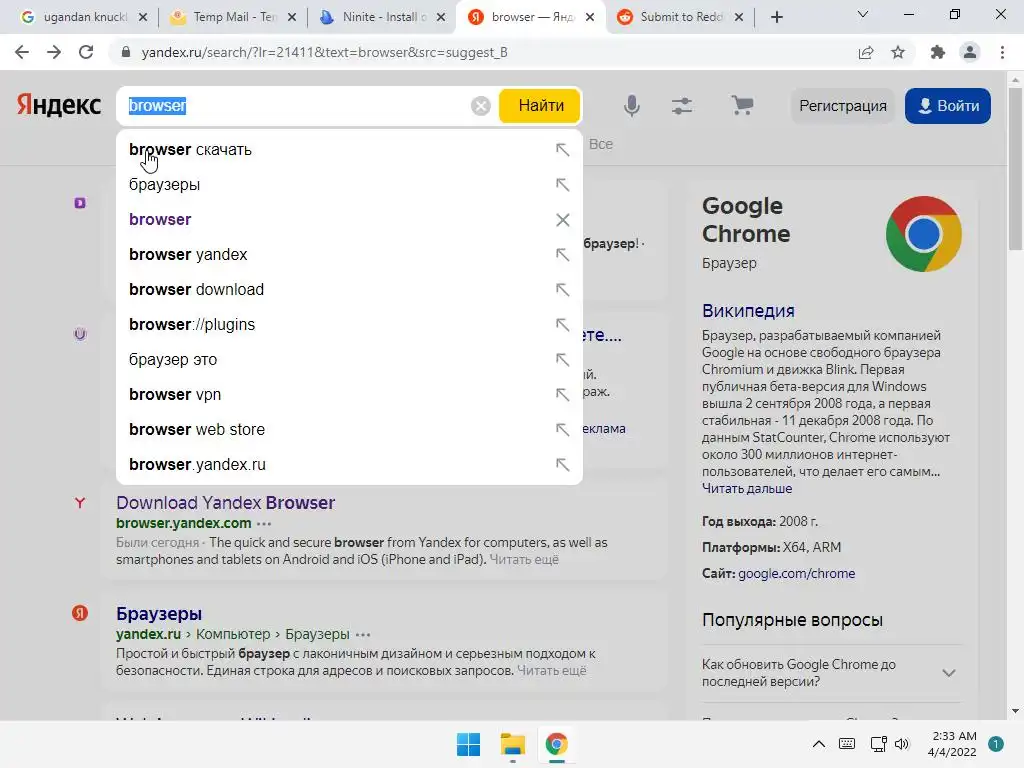
Task: Insert 'browser.yandex.ru' suggestion using arrow icon
Action: click(x=562, y=464)
